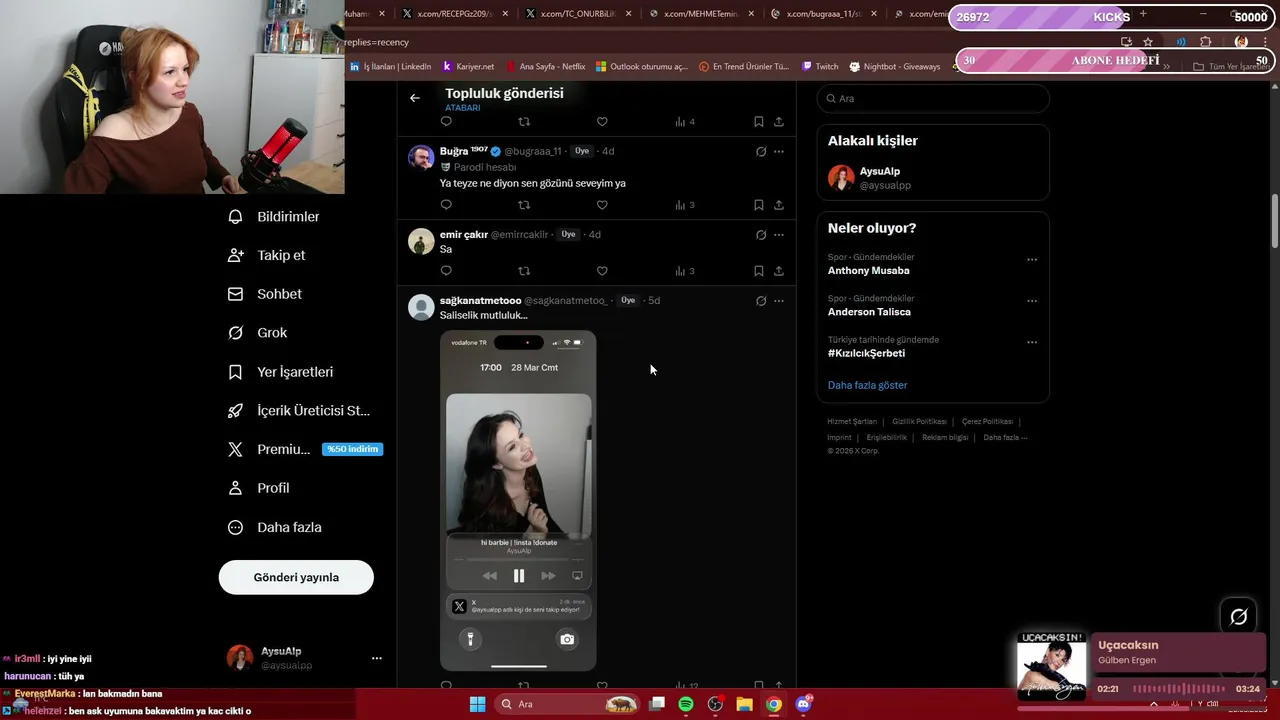Open more options on emir çakır's reply
Screen dimensions: 1280x720
point(779,235)
